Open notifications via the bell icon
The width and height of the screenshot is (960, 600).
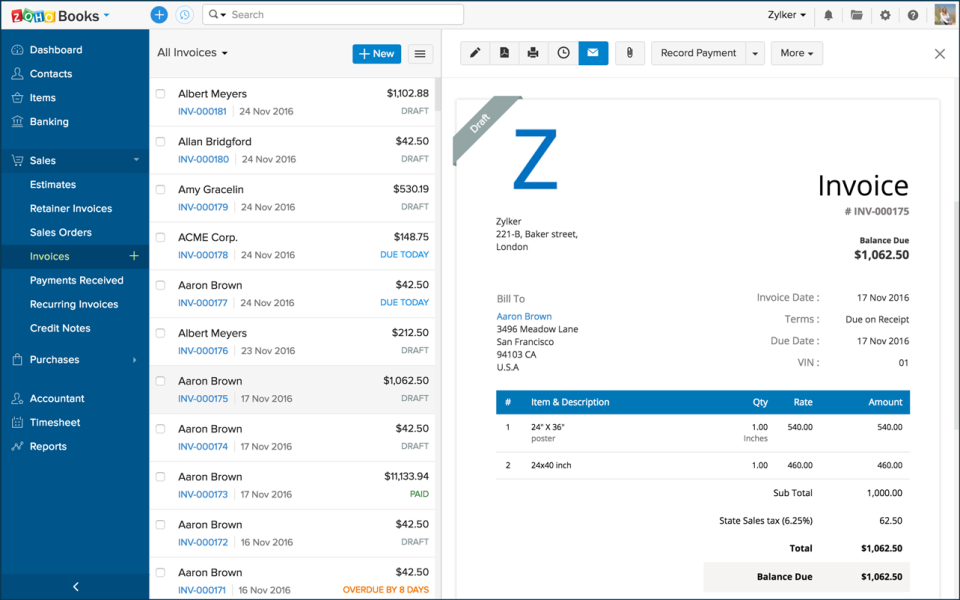point(831,15)
